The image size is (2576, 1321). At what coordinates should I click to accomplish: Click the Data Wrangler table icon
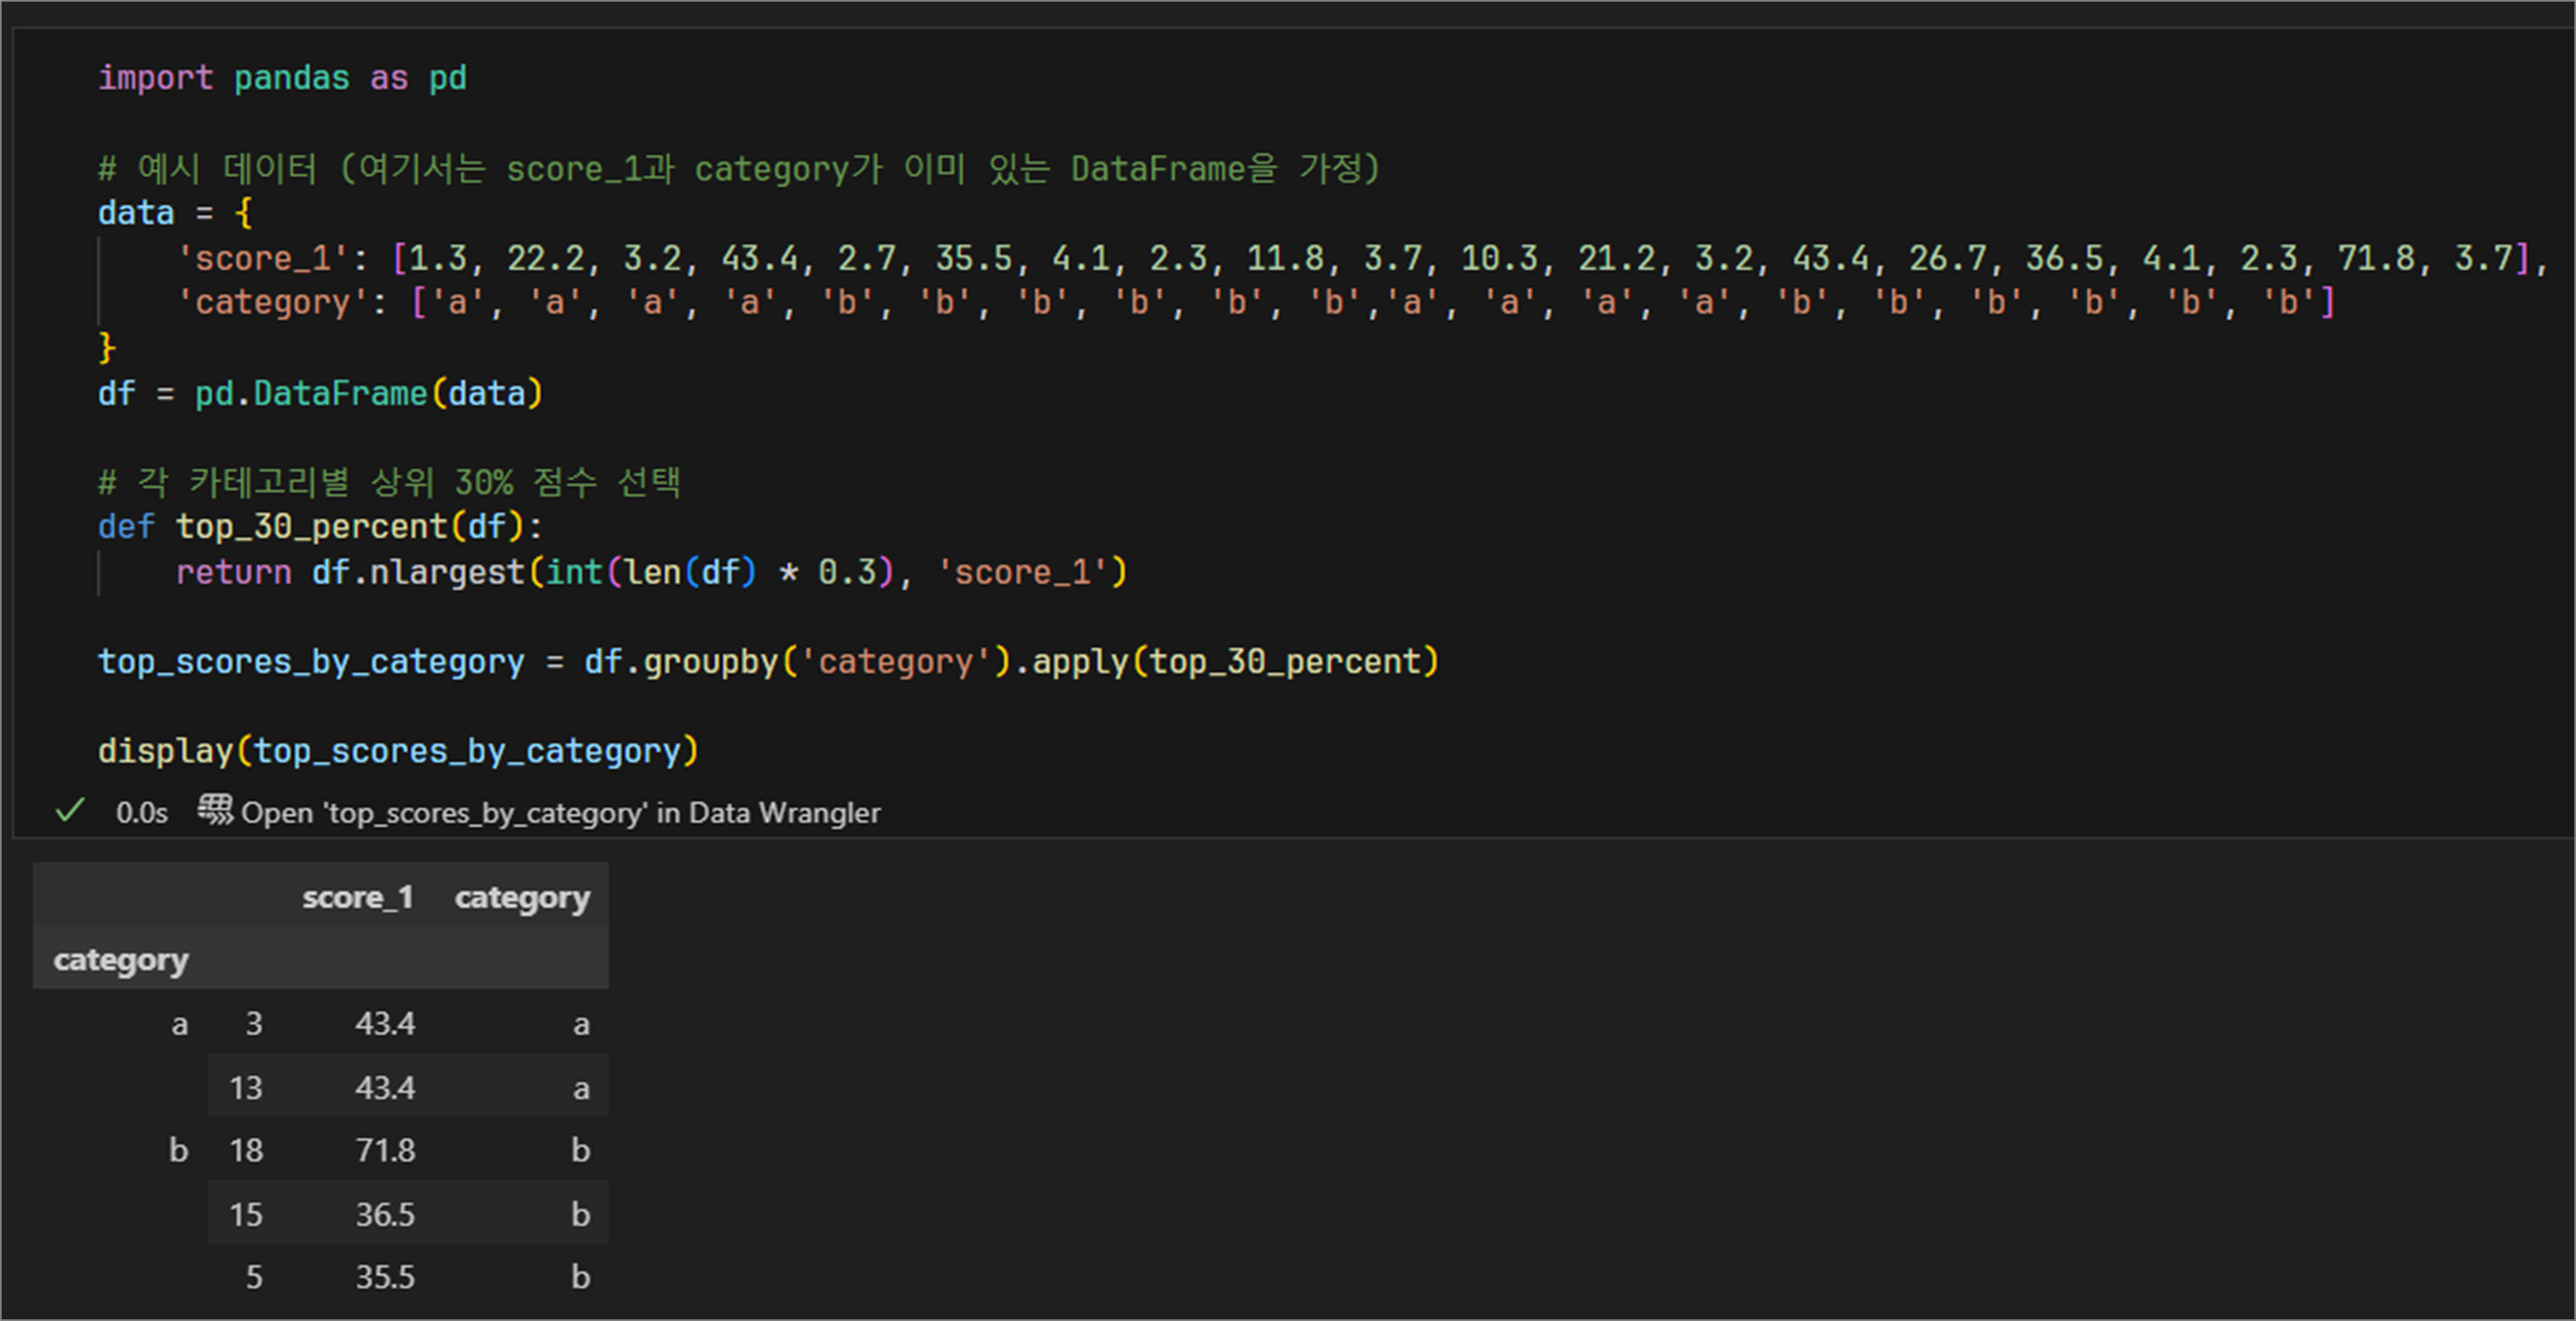click(x=214, y=809)
